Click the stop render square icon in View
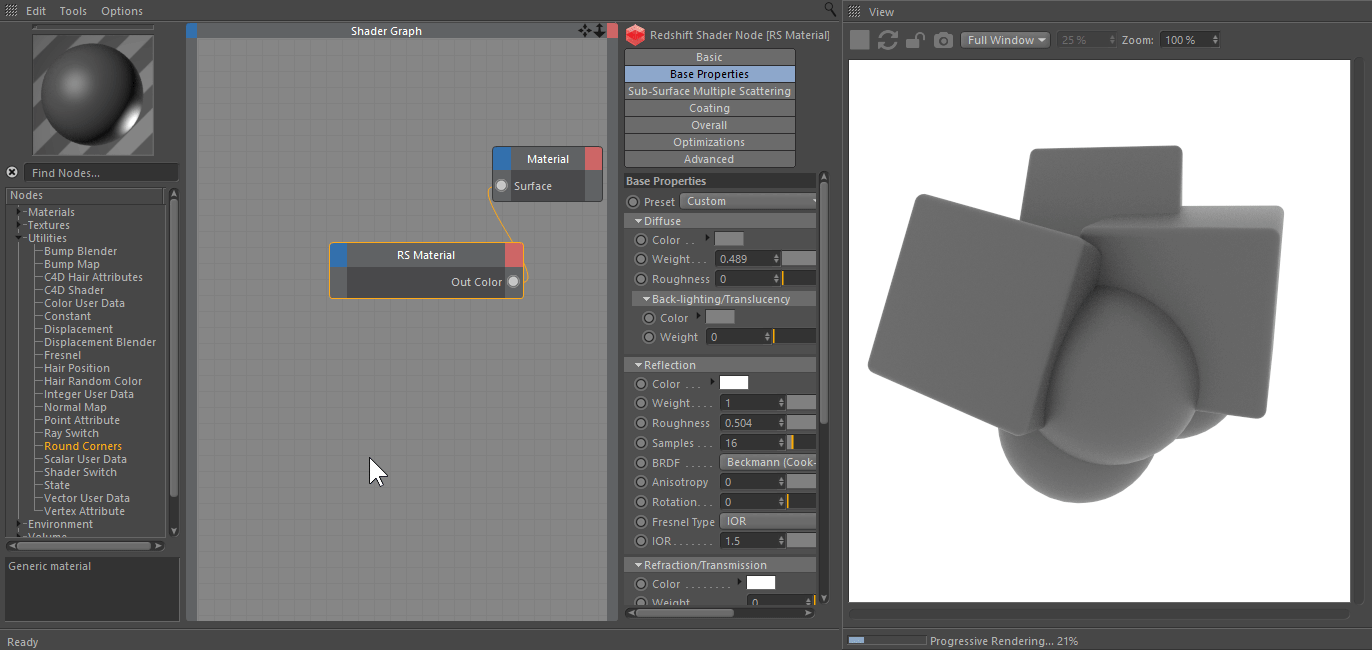 (859, 40)
